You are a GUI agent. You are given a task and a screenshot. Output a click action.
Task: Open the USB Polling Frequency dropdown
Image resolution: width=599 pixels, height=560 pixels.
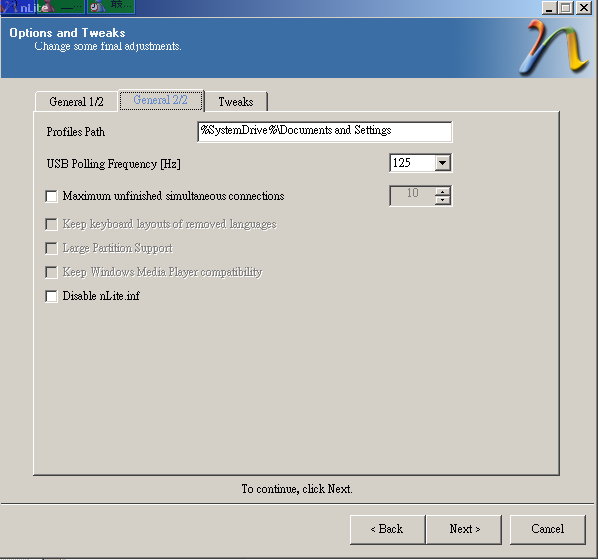[x=442, y=163]
